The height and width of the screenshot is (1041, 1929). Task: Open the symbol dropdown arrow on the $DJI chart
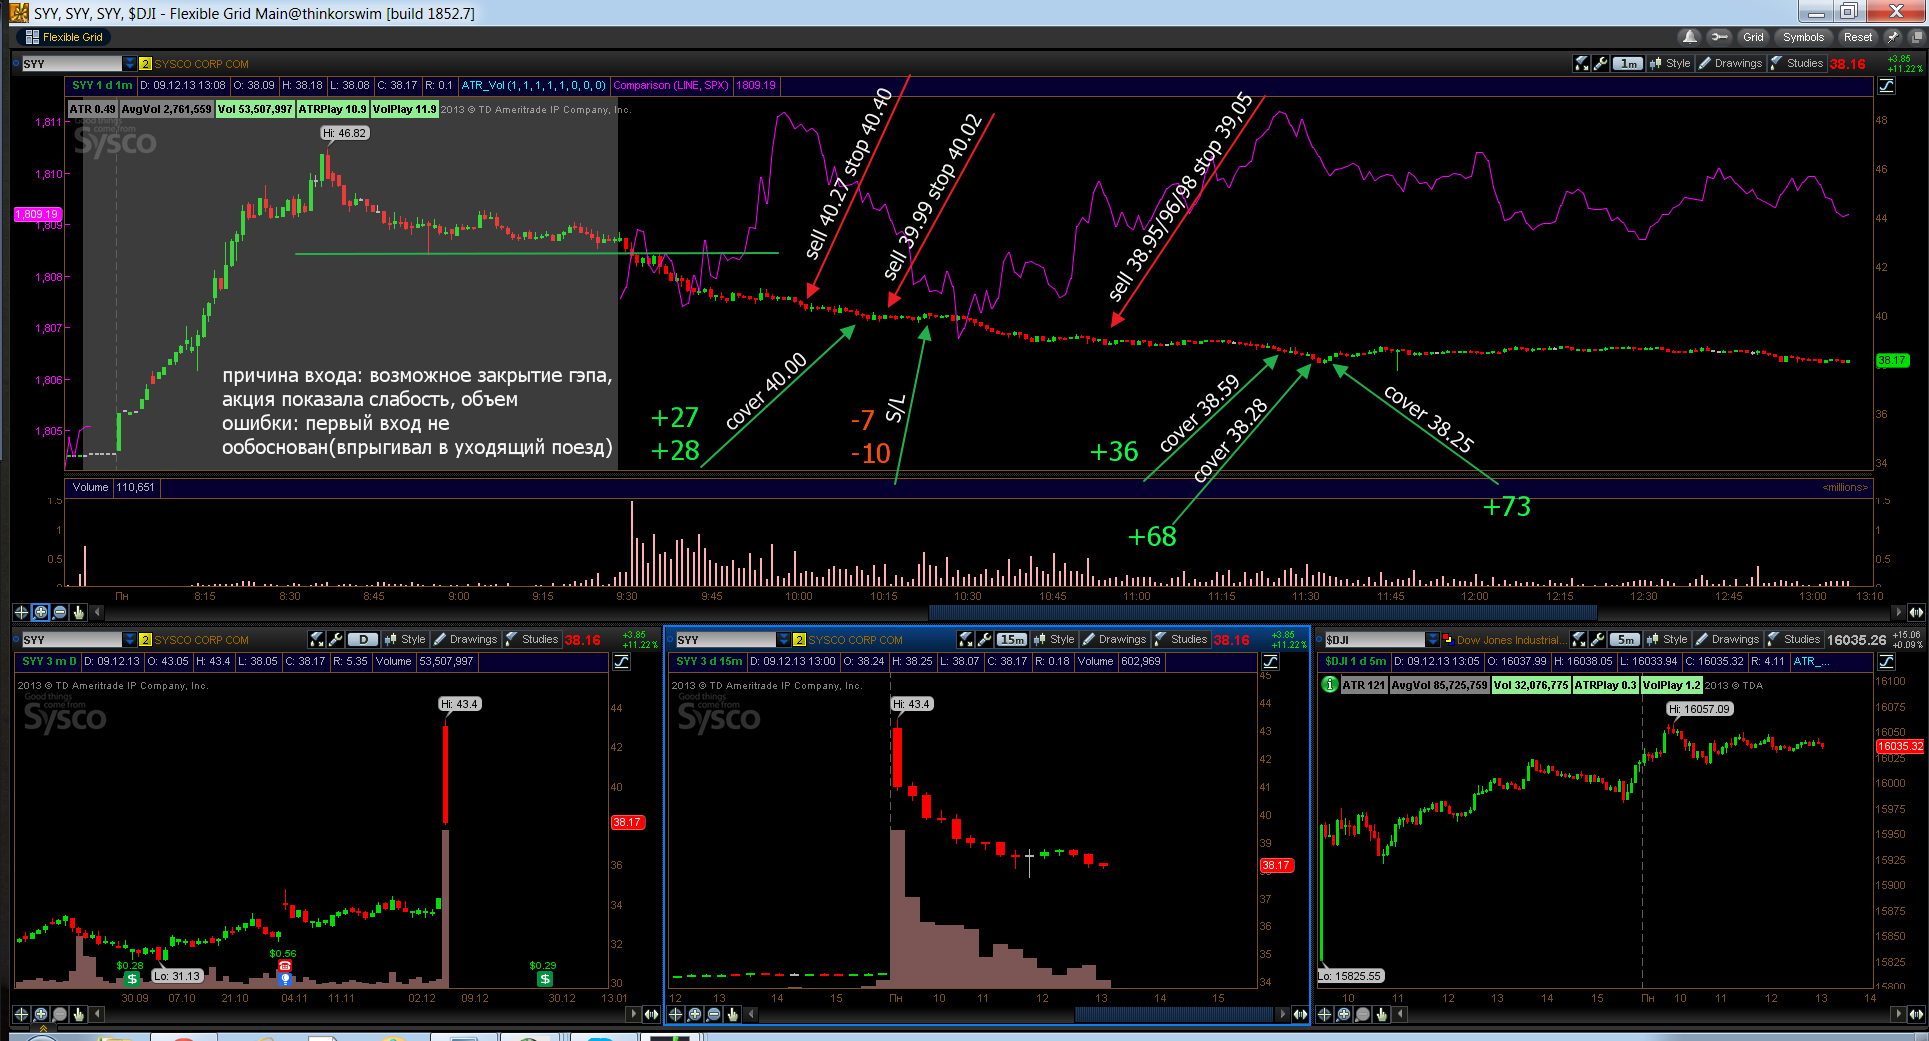coord(1433,639)
